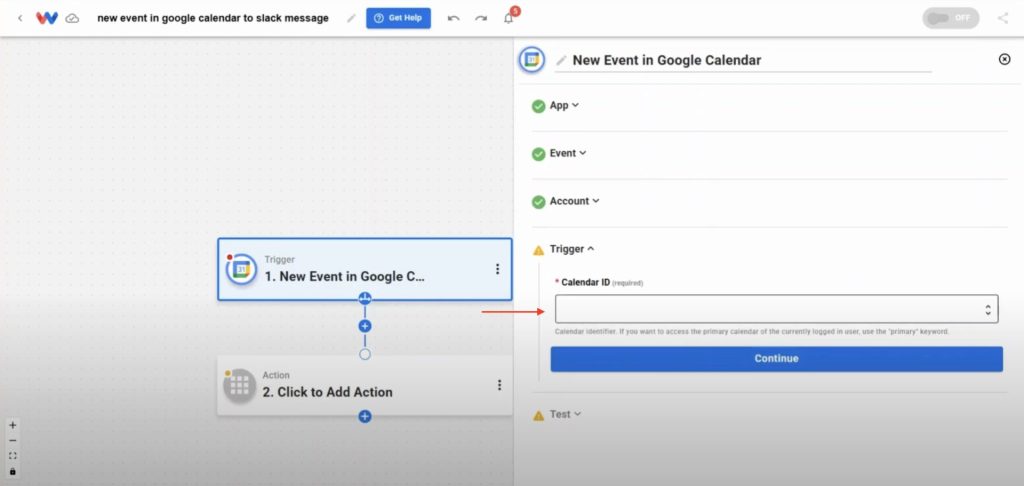The image size is (1024, 486).
Task: Open the app logo home icon
Action: pyautogui.click(x=47, y=18)
